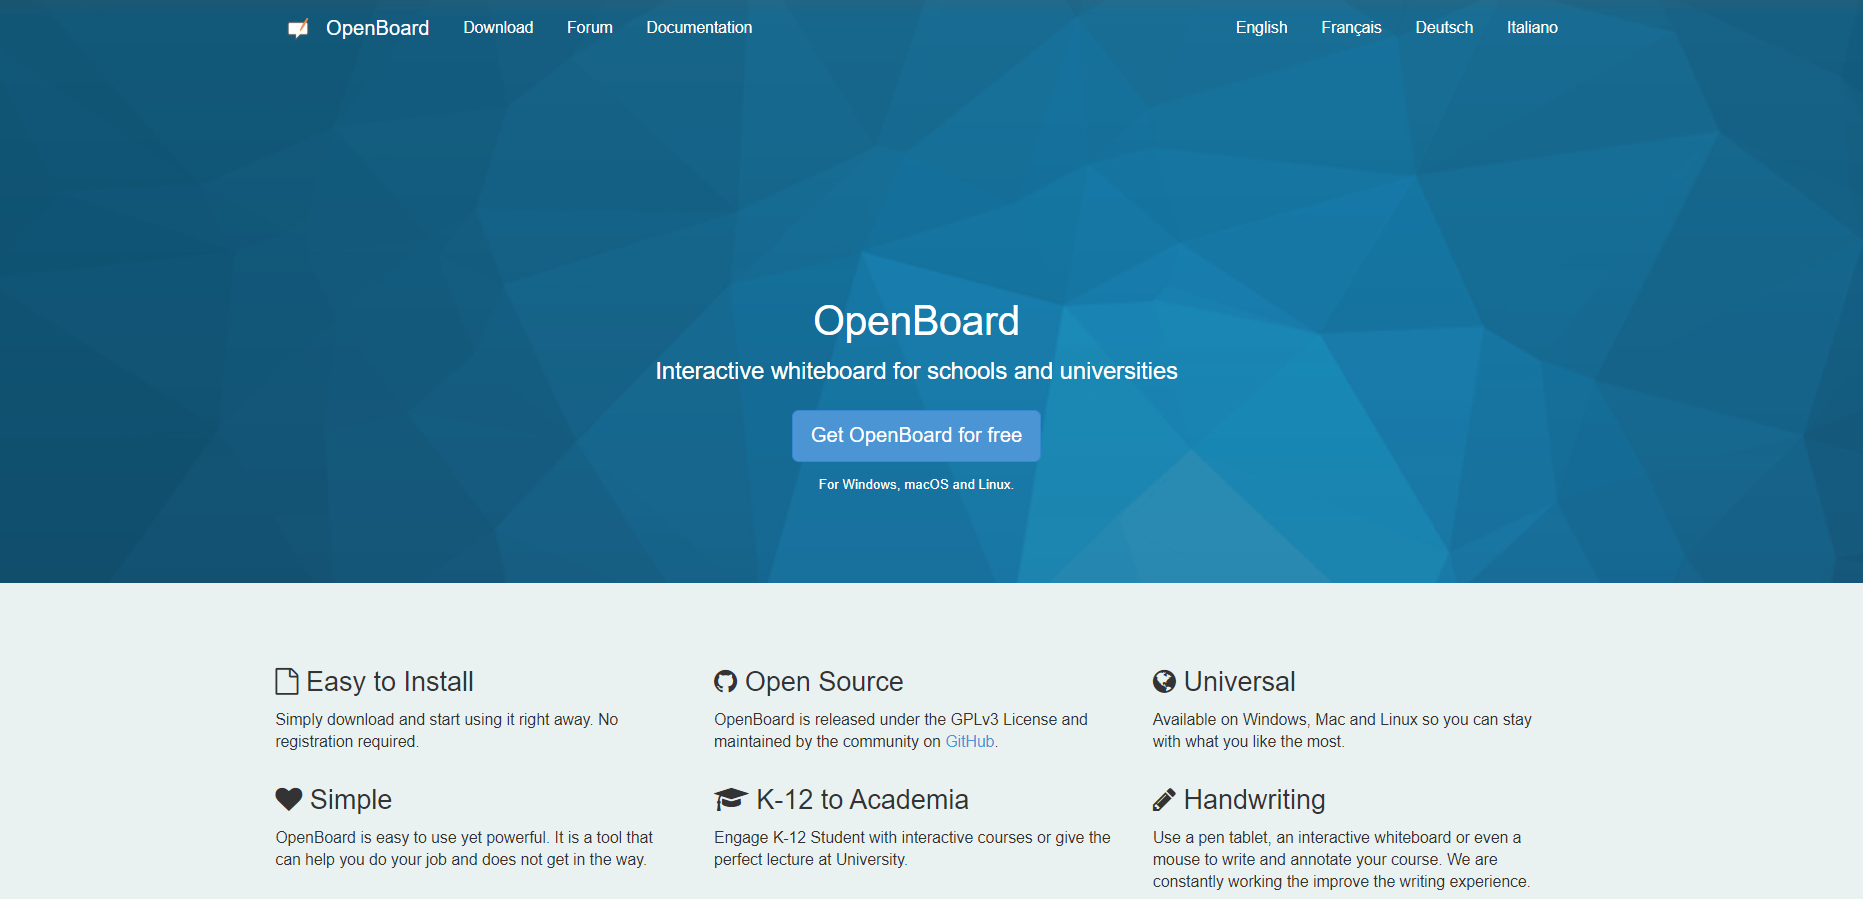The height and width of the screenshot is (899, 1863).
Task: Go to the OpenBoard brand home link
Action: pos(377,28)
